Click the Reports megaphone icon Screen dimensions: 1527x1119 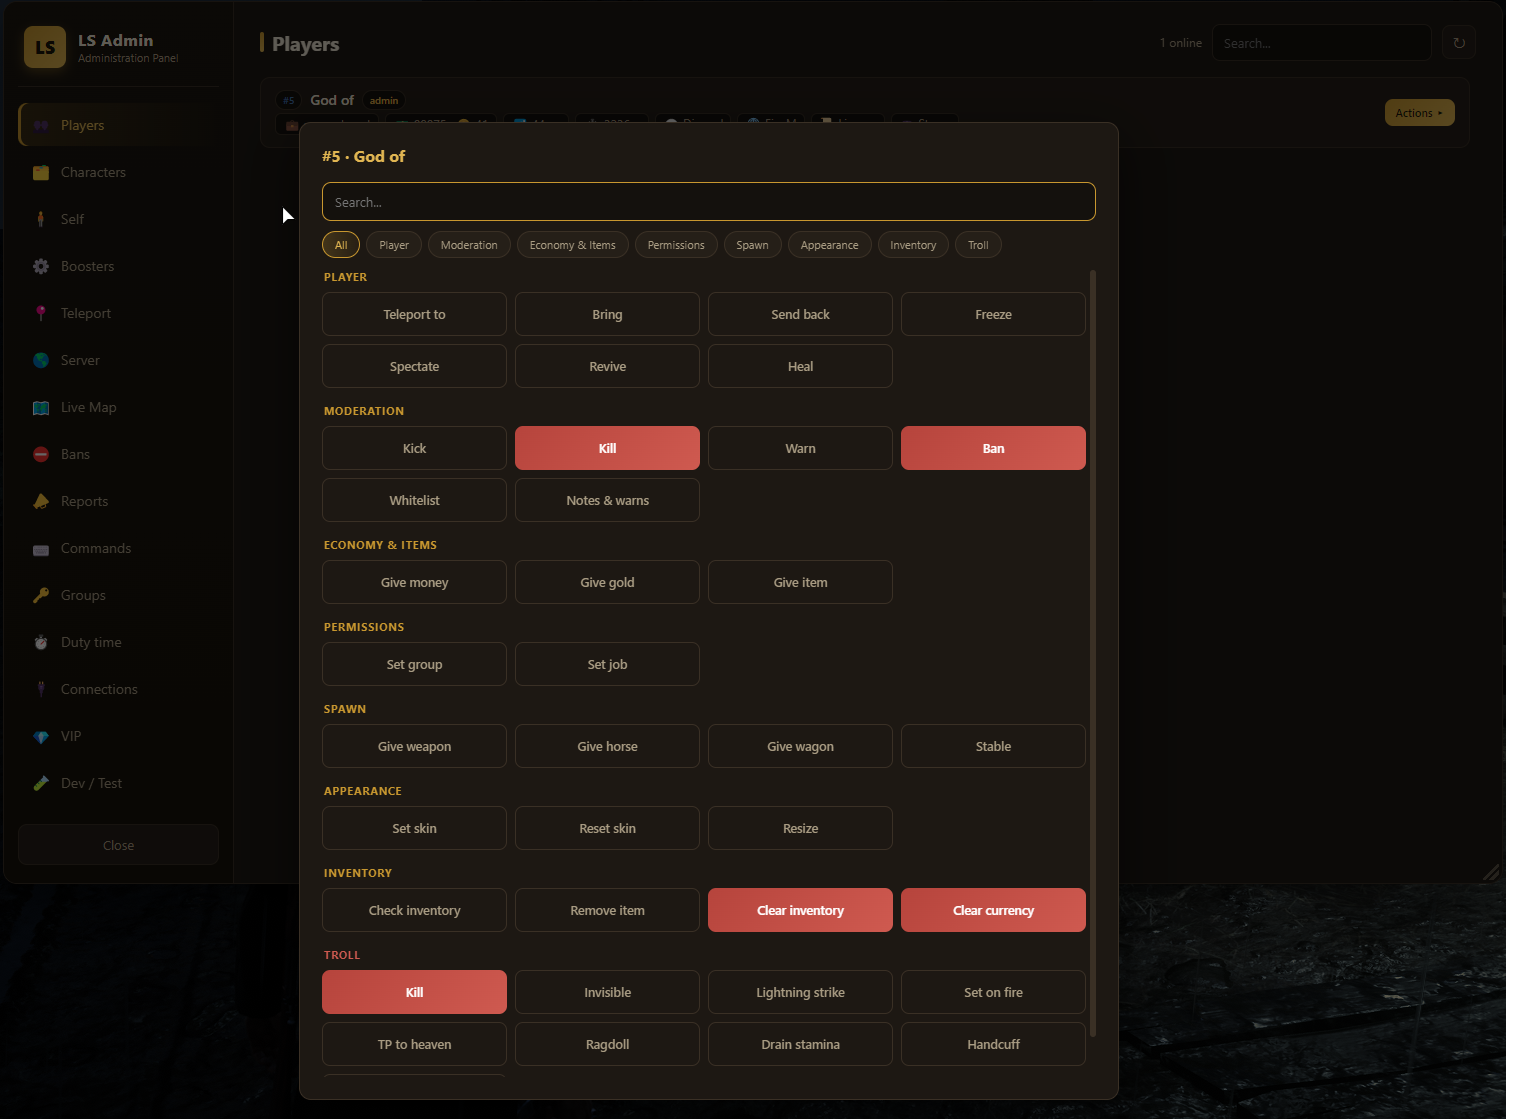click(x=41, y=501)
